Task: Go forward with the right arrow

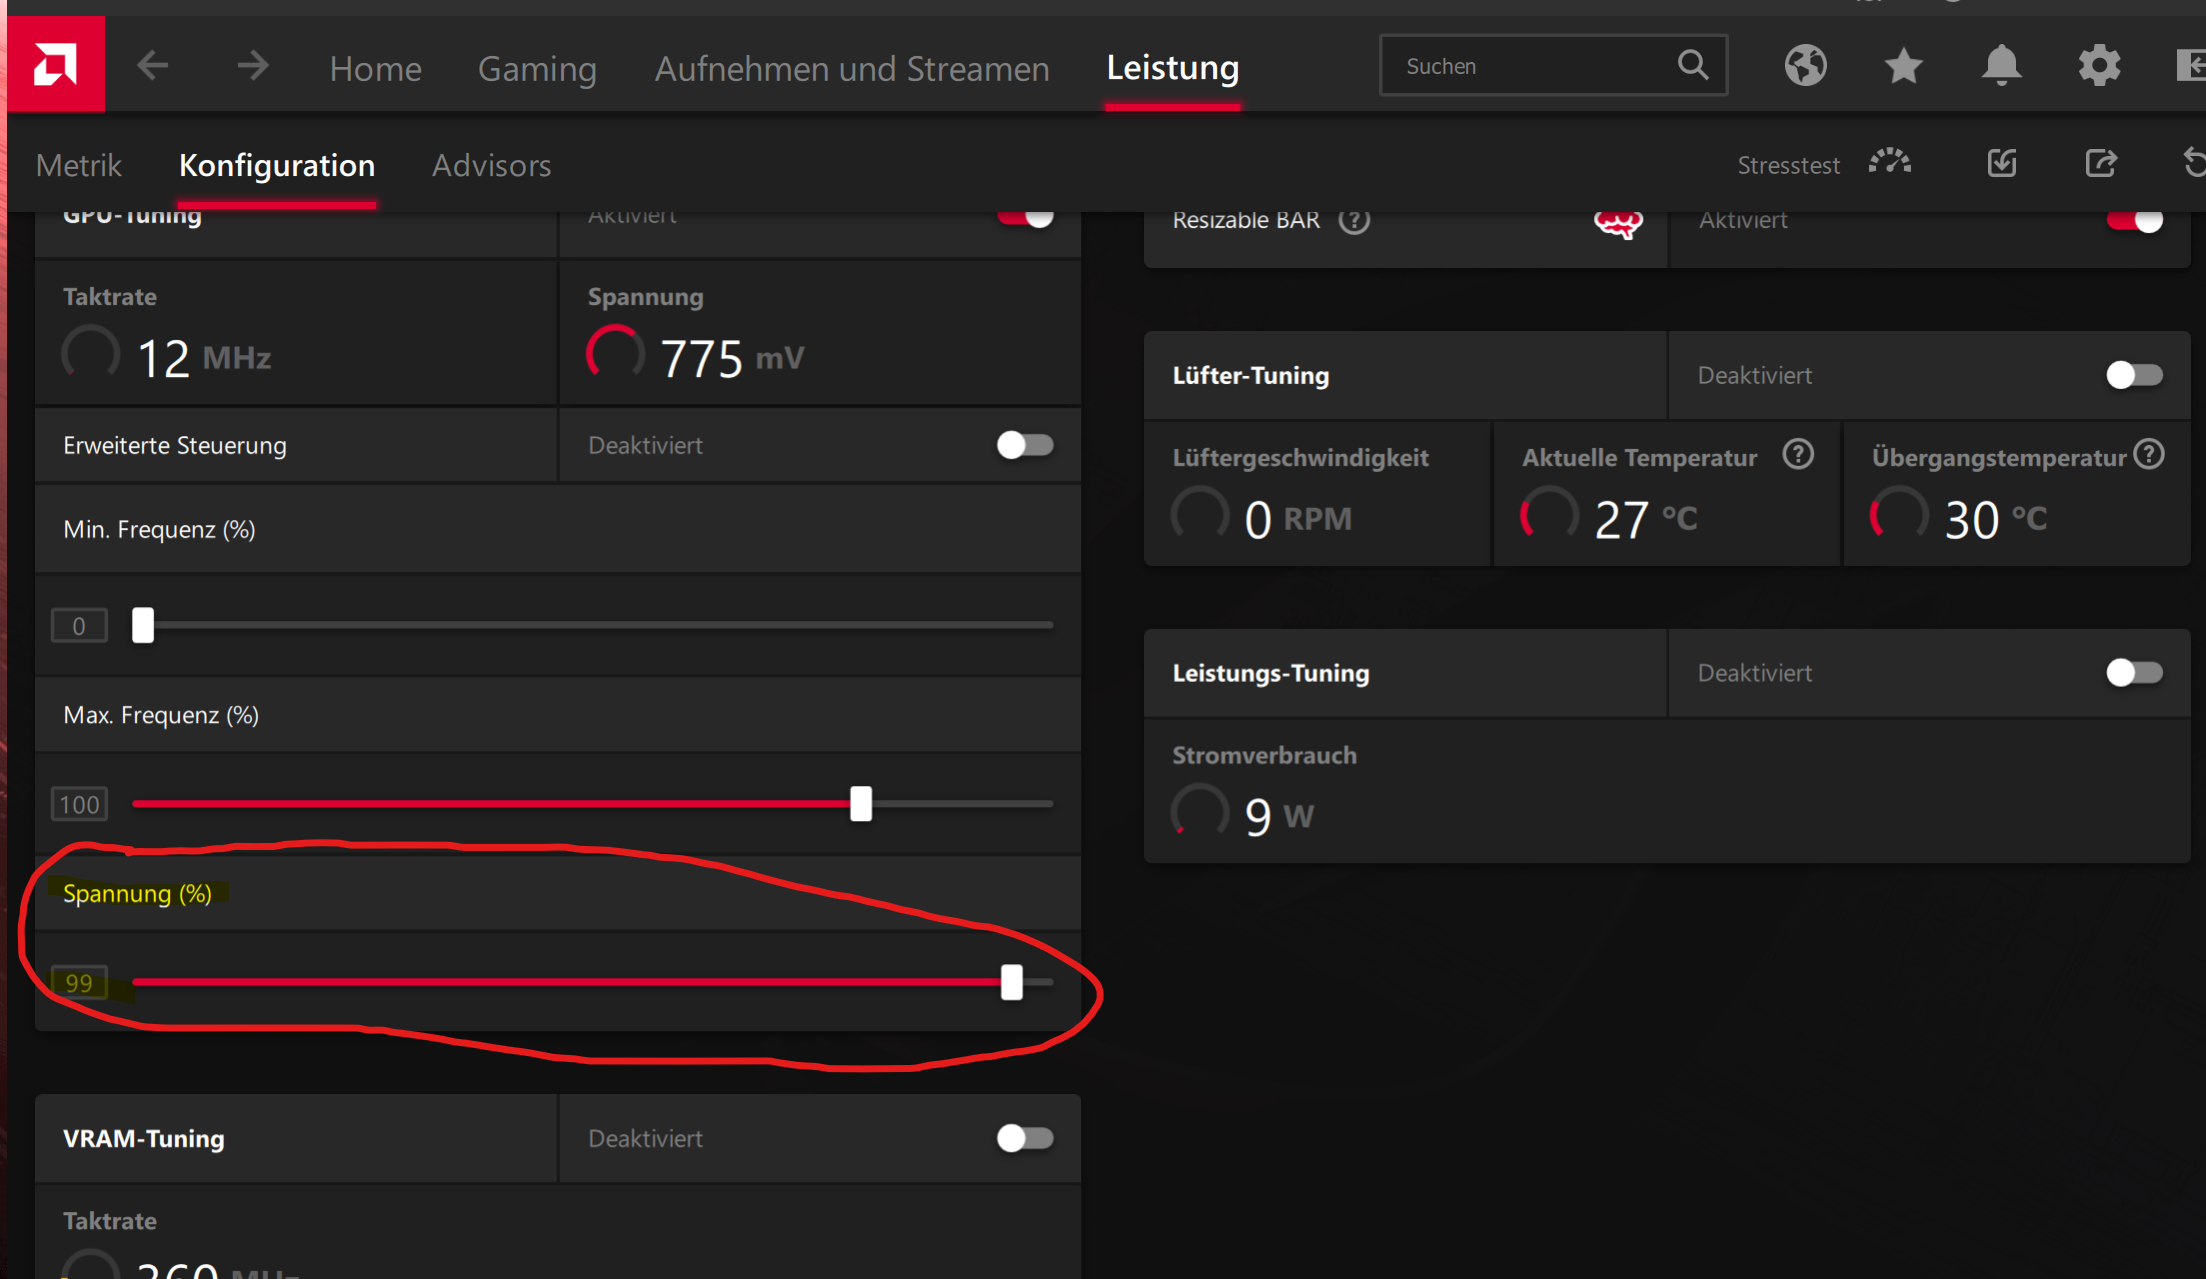Action: (253, 66)
